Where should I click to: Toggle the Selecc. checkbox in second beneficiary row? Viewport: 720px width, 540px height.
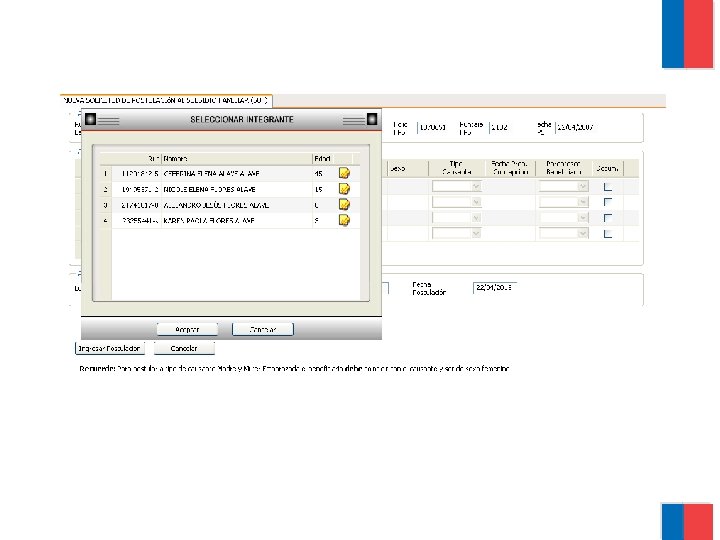coord(608,202)
